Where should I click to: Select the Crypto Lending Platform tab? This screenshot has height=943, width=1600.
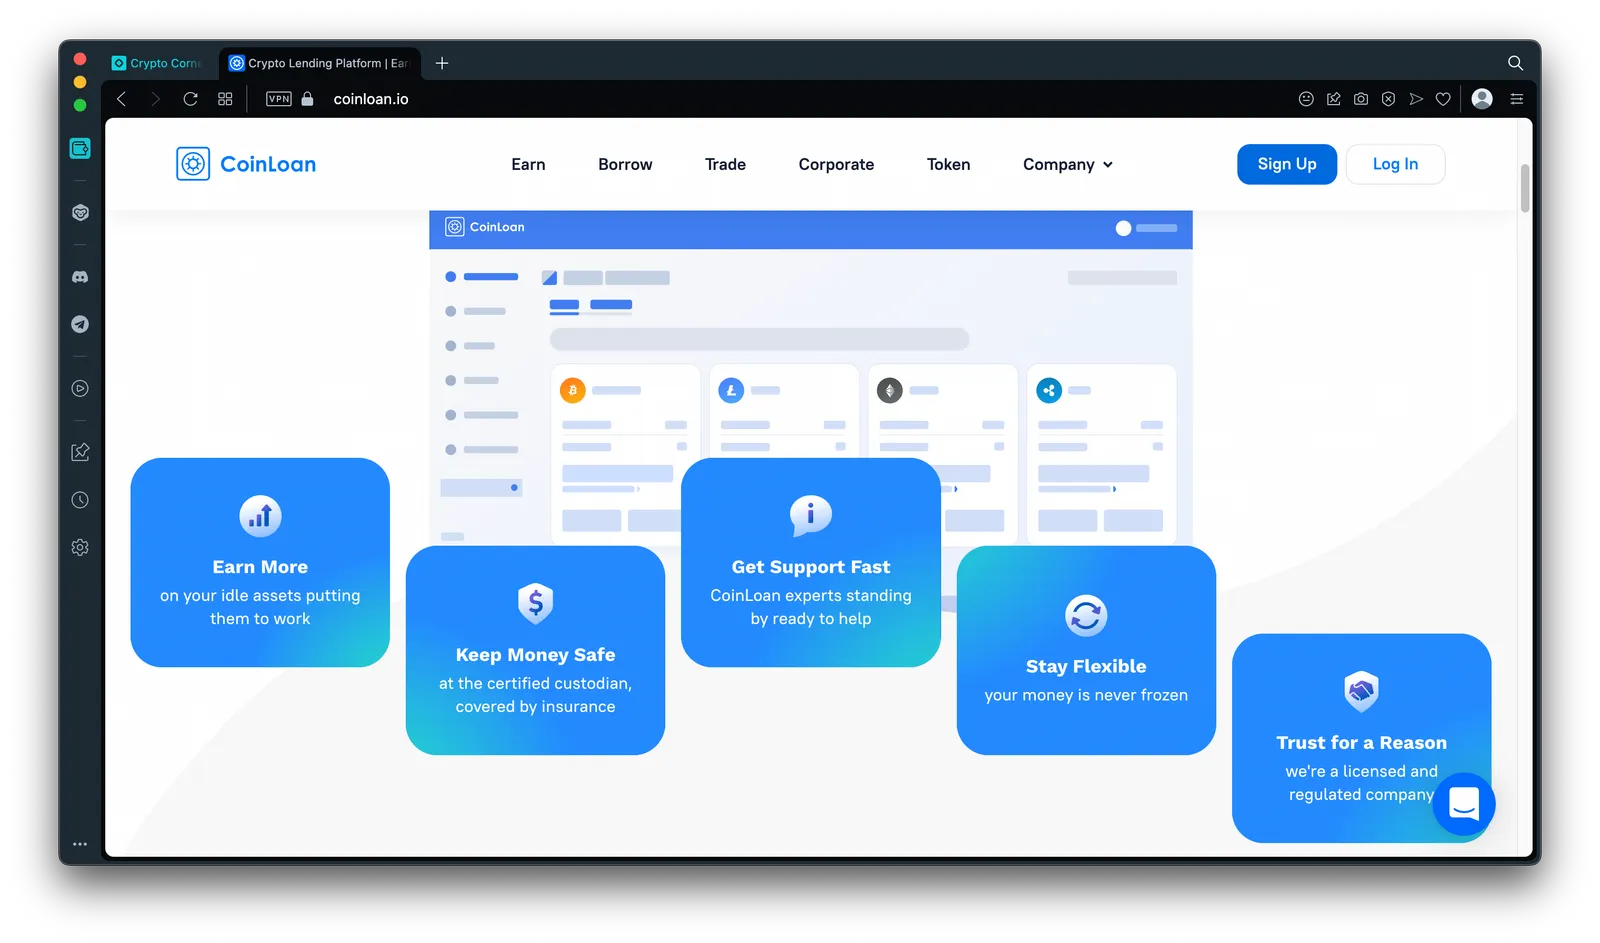click(320, 63)
